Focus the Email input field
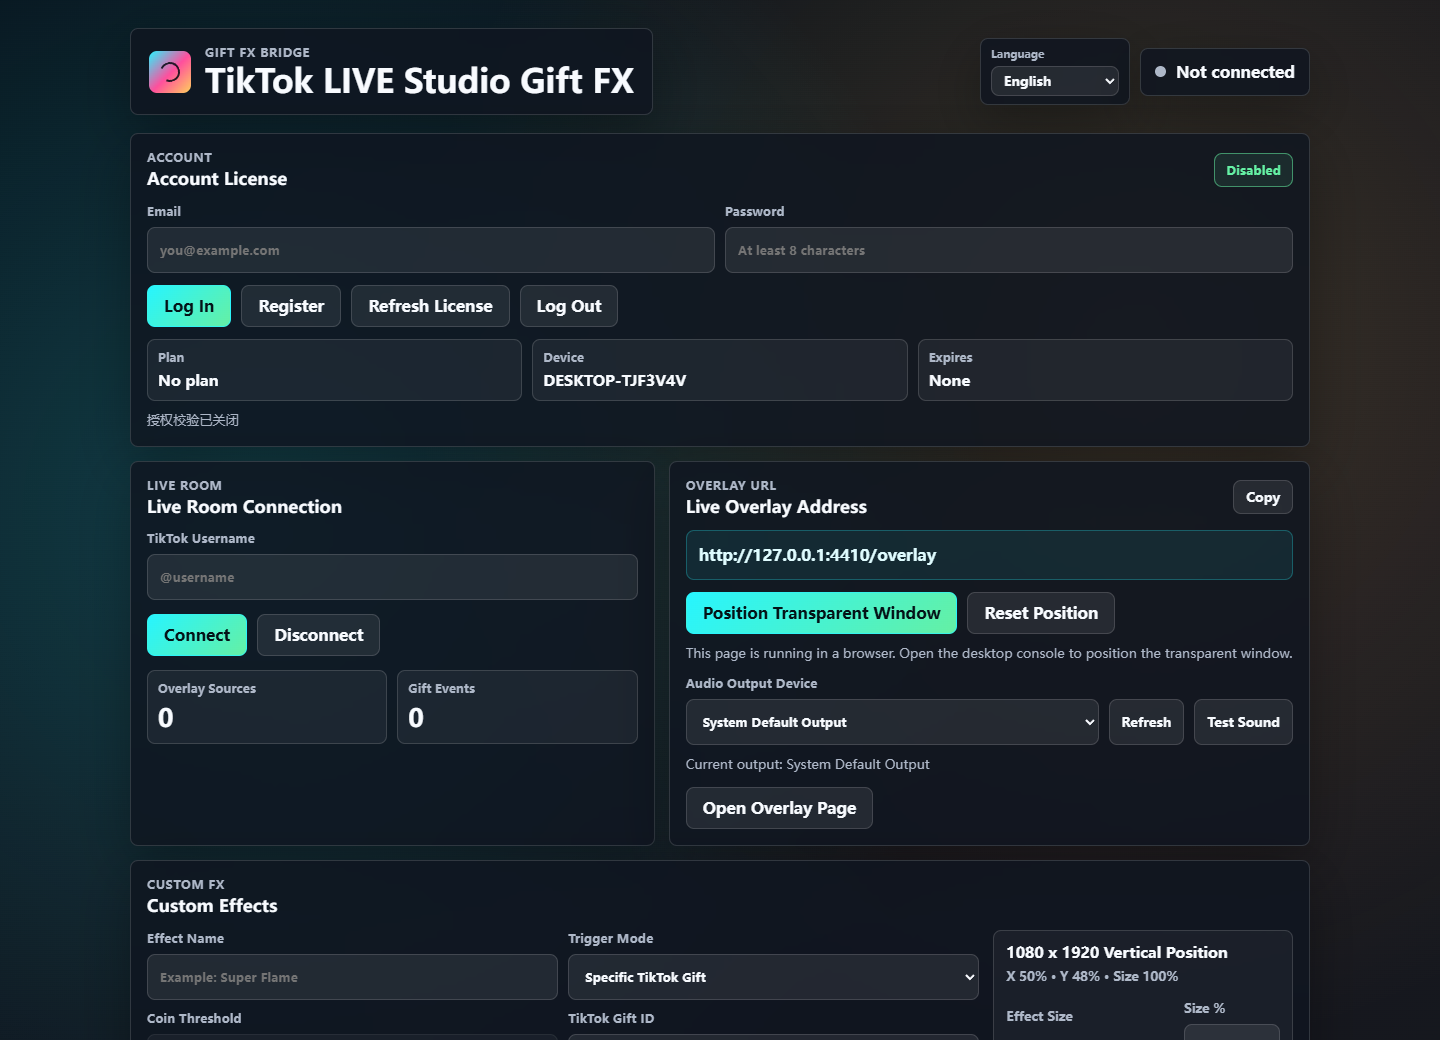The height and width of the screenshot is (1040, 1440). tap(430, 250)
